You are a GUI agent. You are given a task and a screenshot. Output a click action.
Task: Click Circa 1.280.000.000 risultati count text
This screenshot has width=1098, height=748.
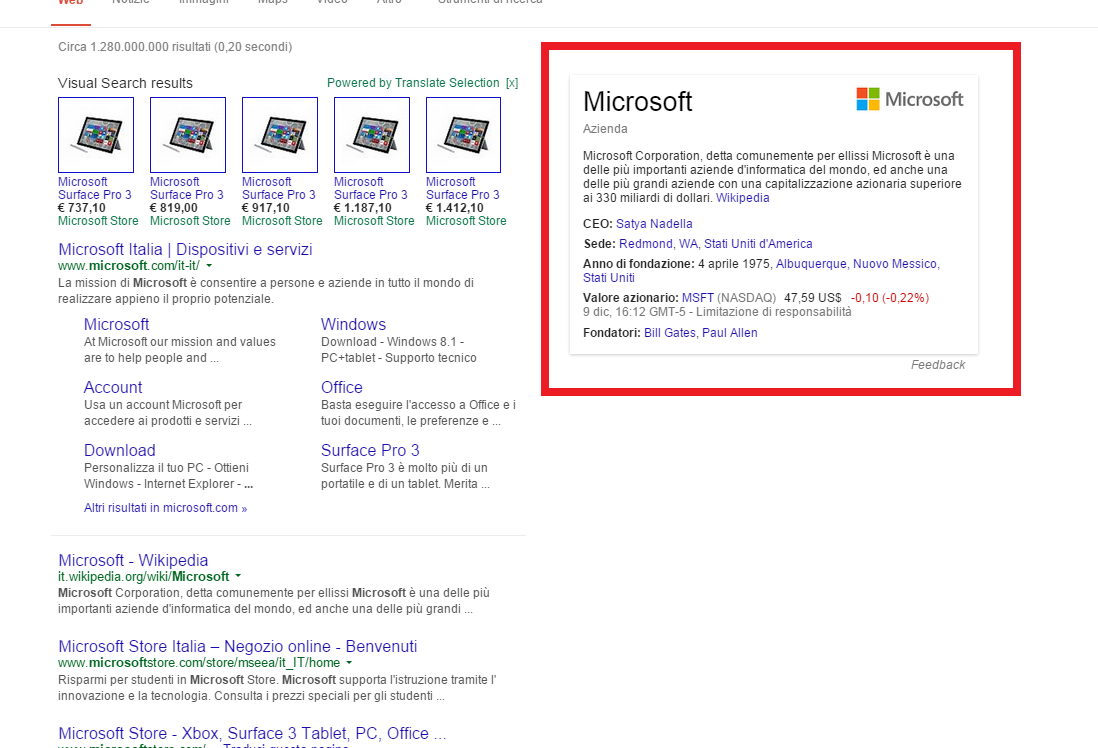click(x=175, y=47)
